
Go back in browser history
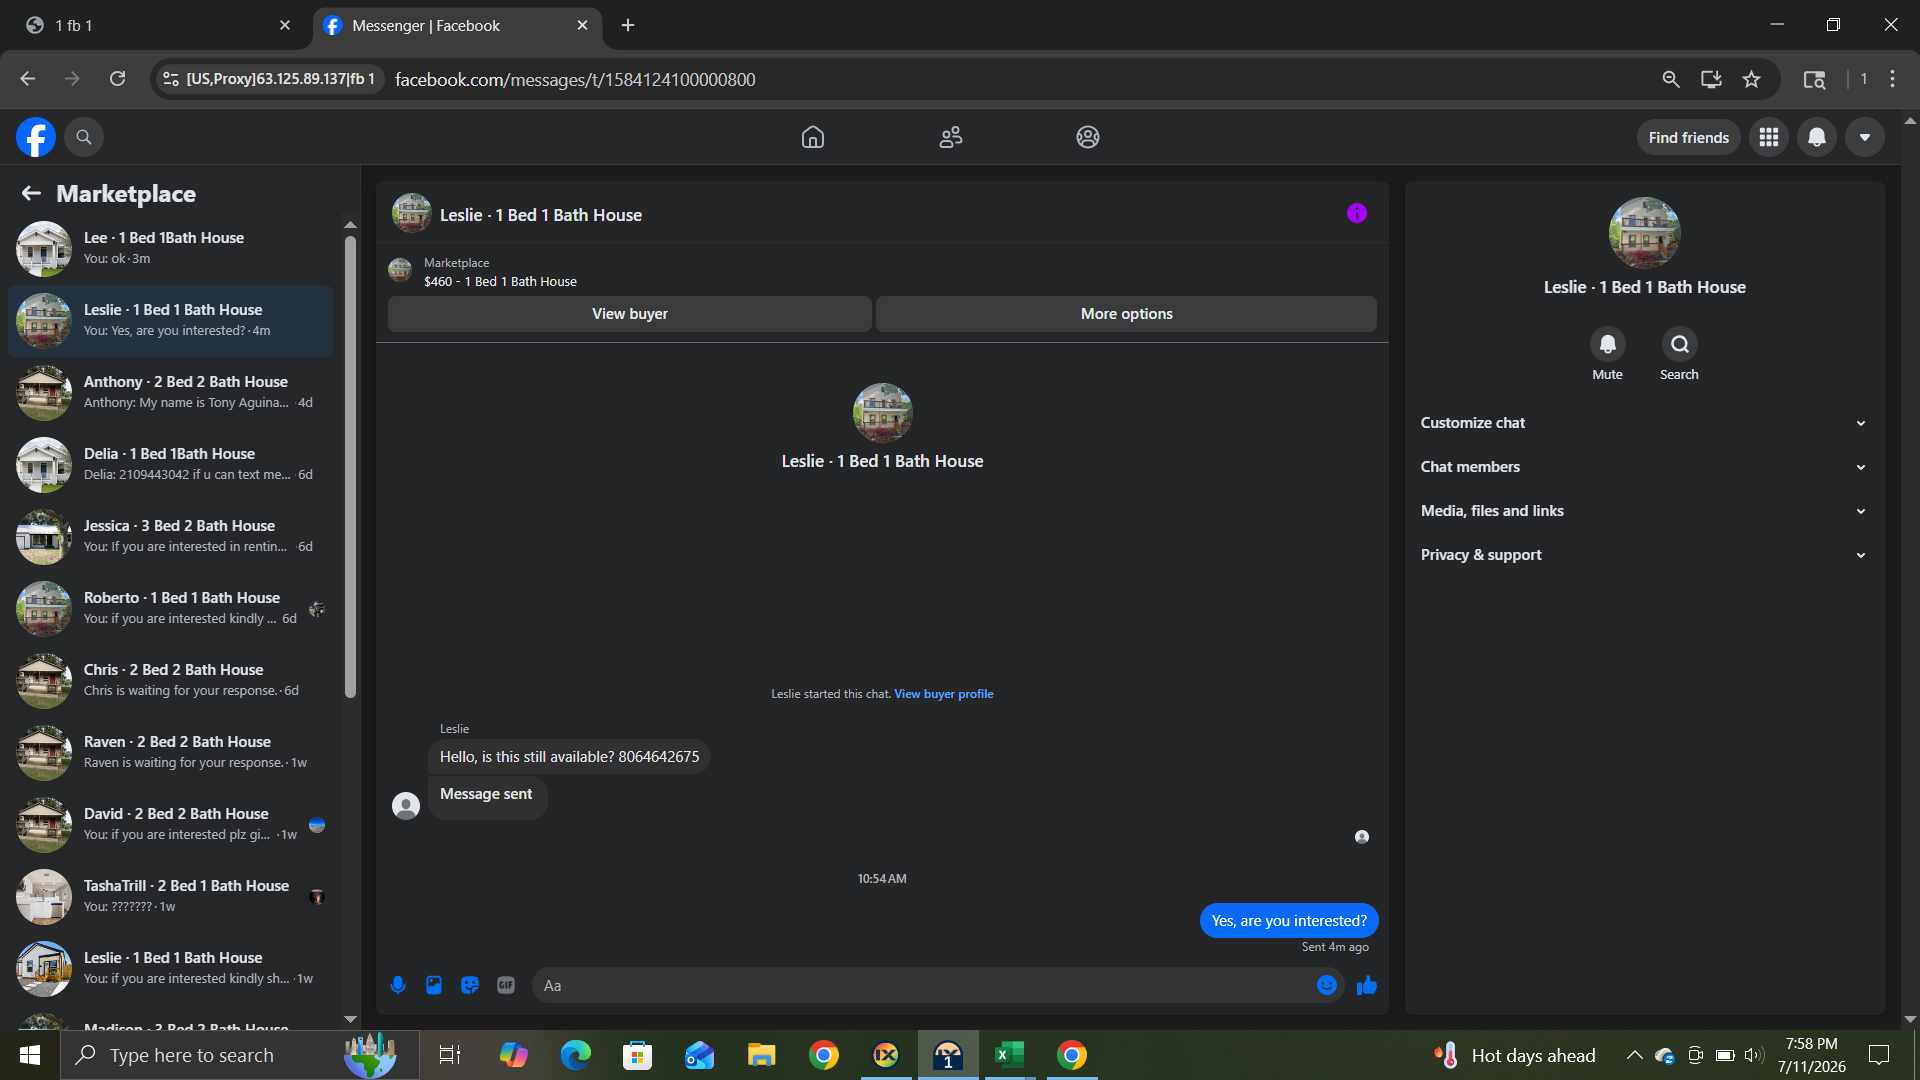tap(28, 79)
